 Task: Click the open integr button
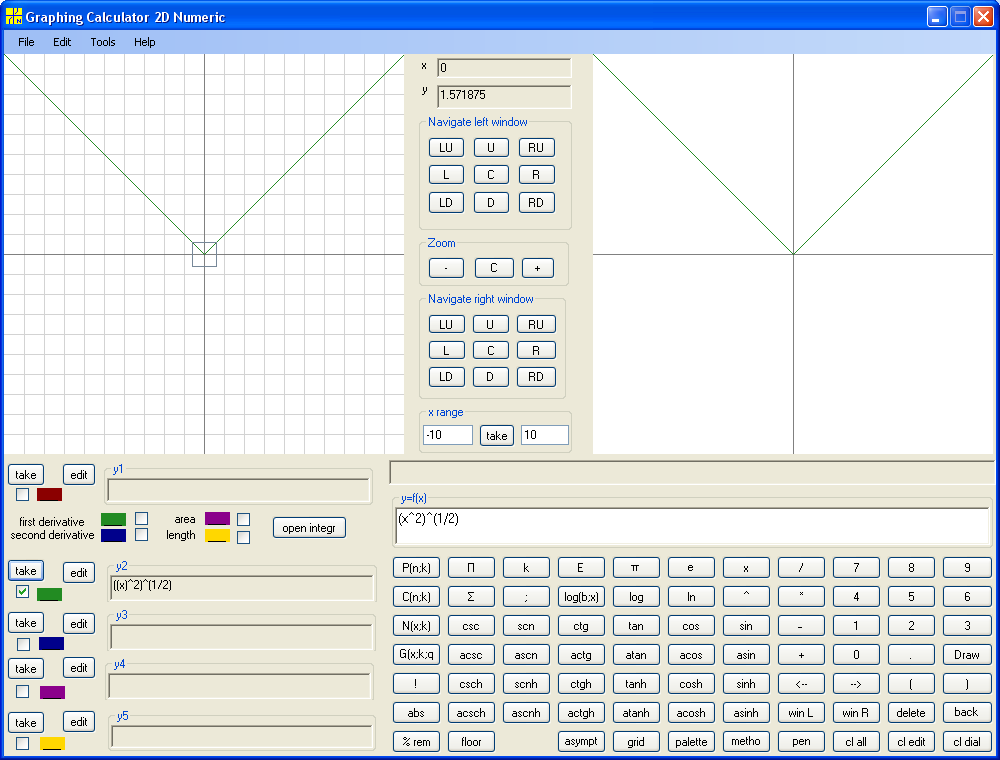[x=309, y=528]
